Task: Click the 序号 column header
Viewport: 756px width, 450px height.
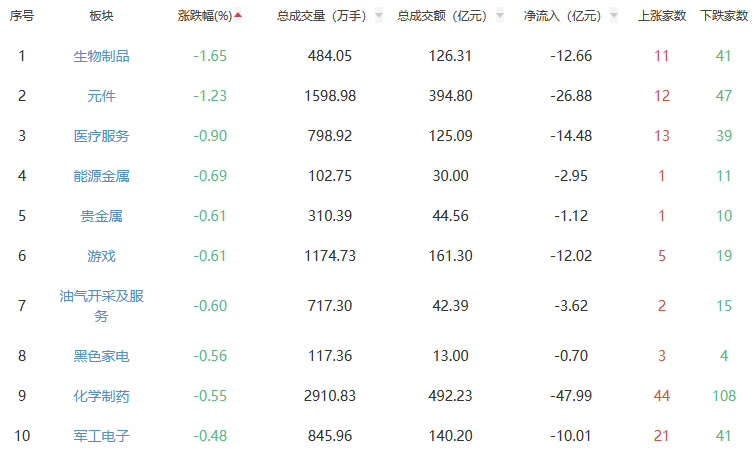Action: pyautogui.click(x=22, y=16)
